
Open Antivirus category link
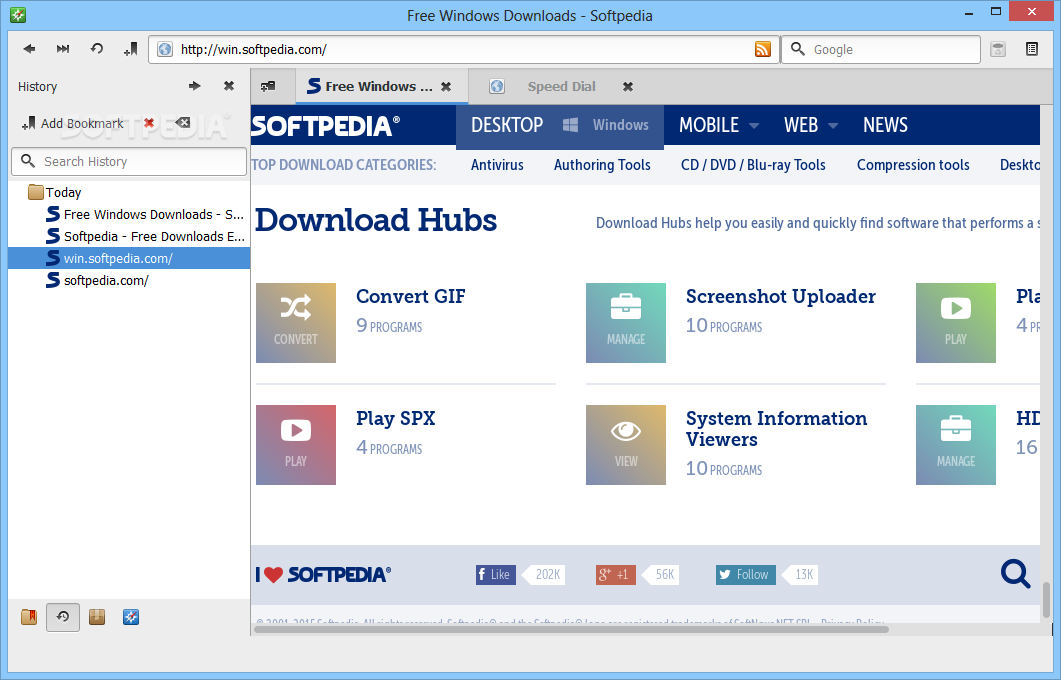pyautogui.click(x=497, y=165)
